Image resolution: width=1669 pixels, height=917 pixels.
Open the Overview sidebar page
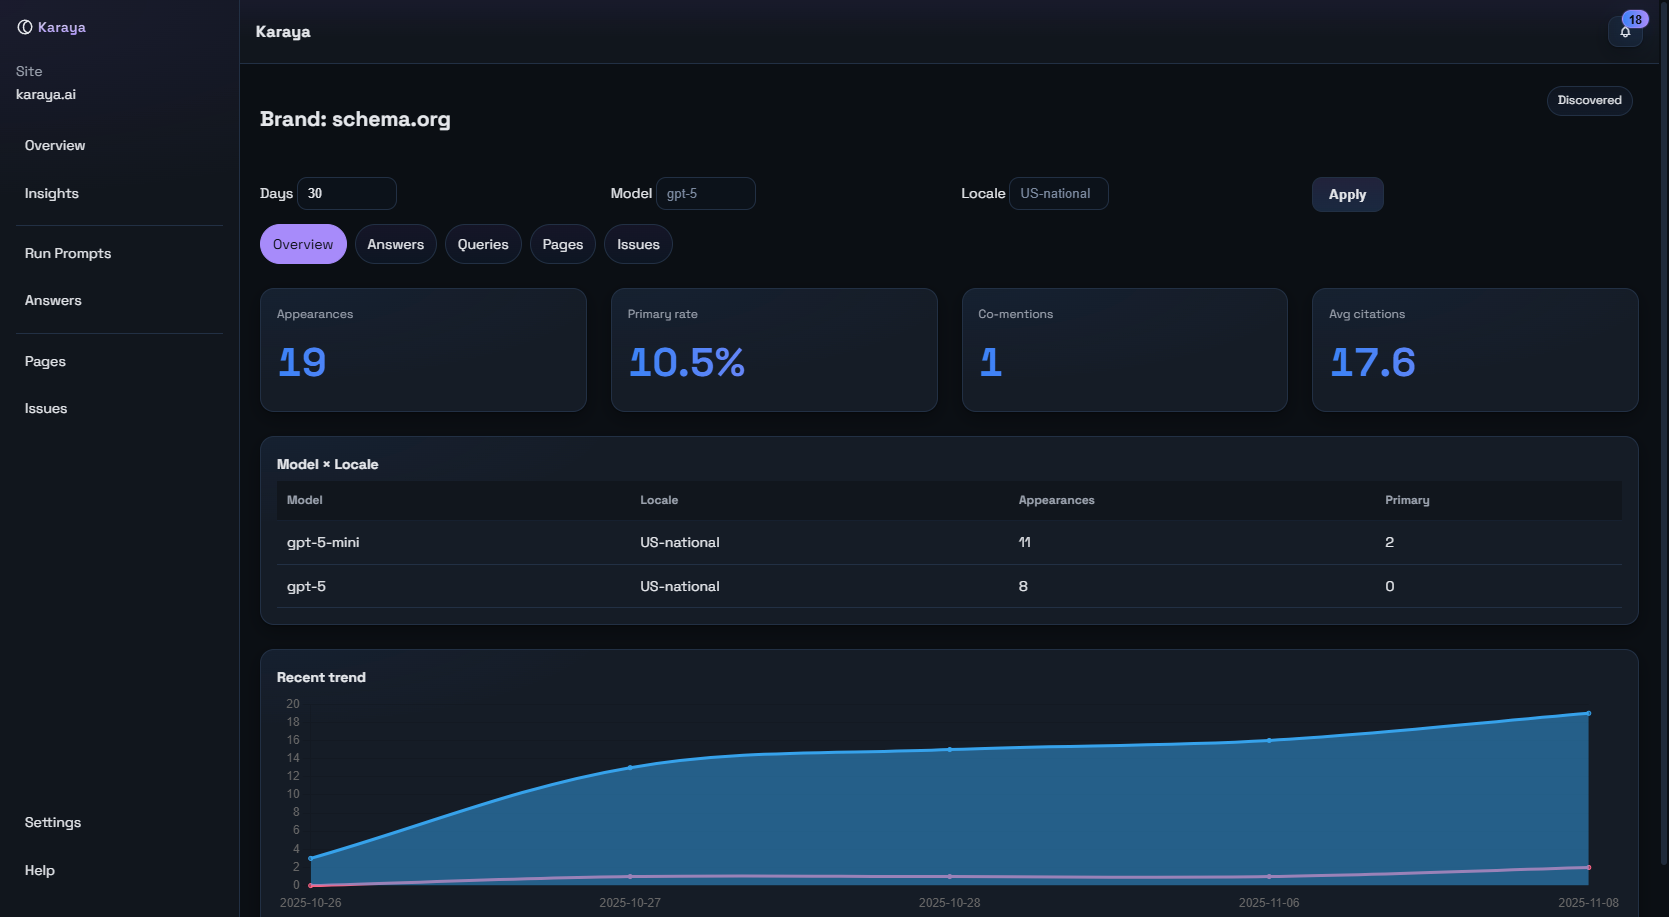tap(55, 145)
